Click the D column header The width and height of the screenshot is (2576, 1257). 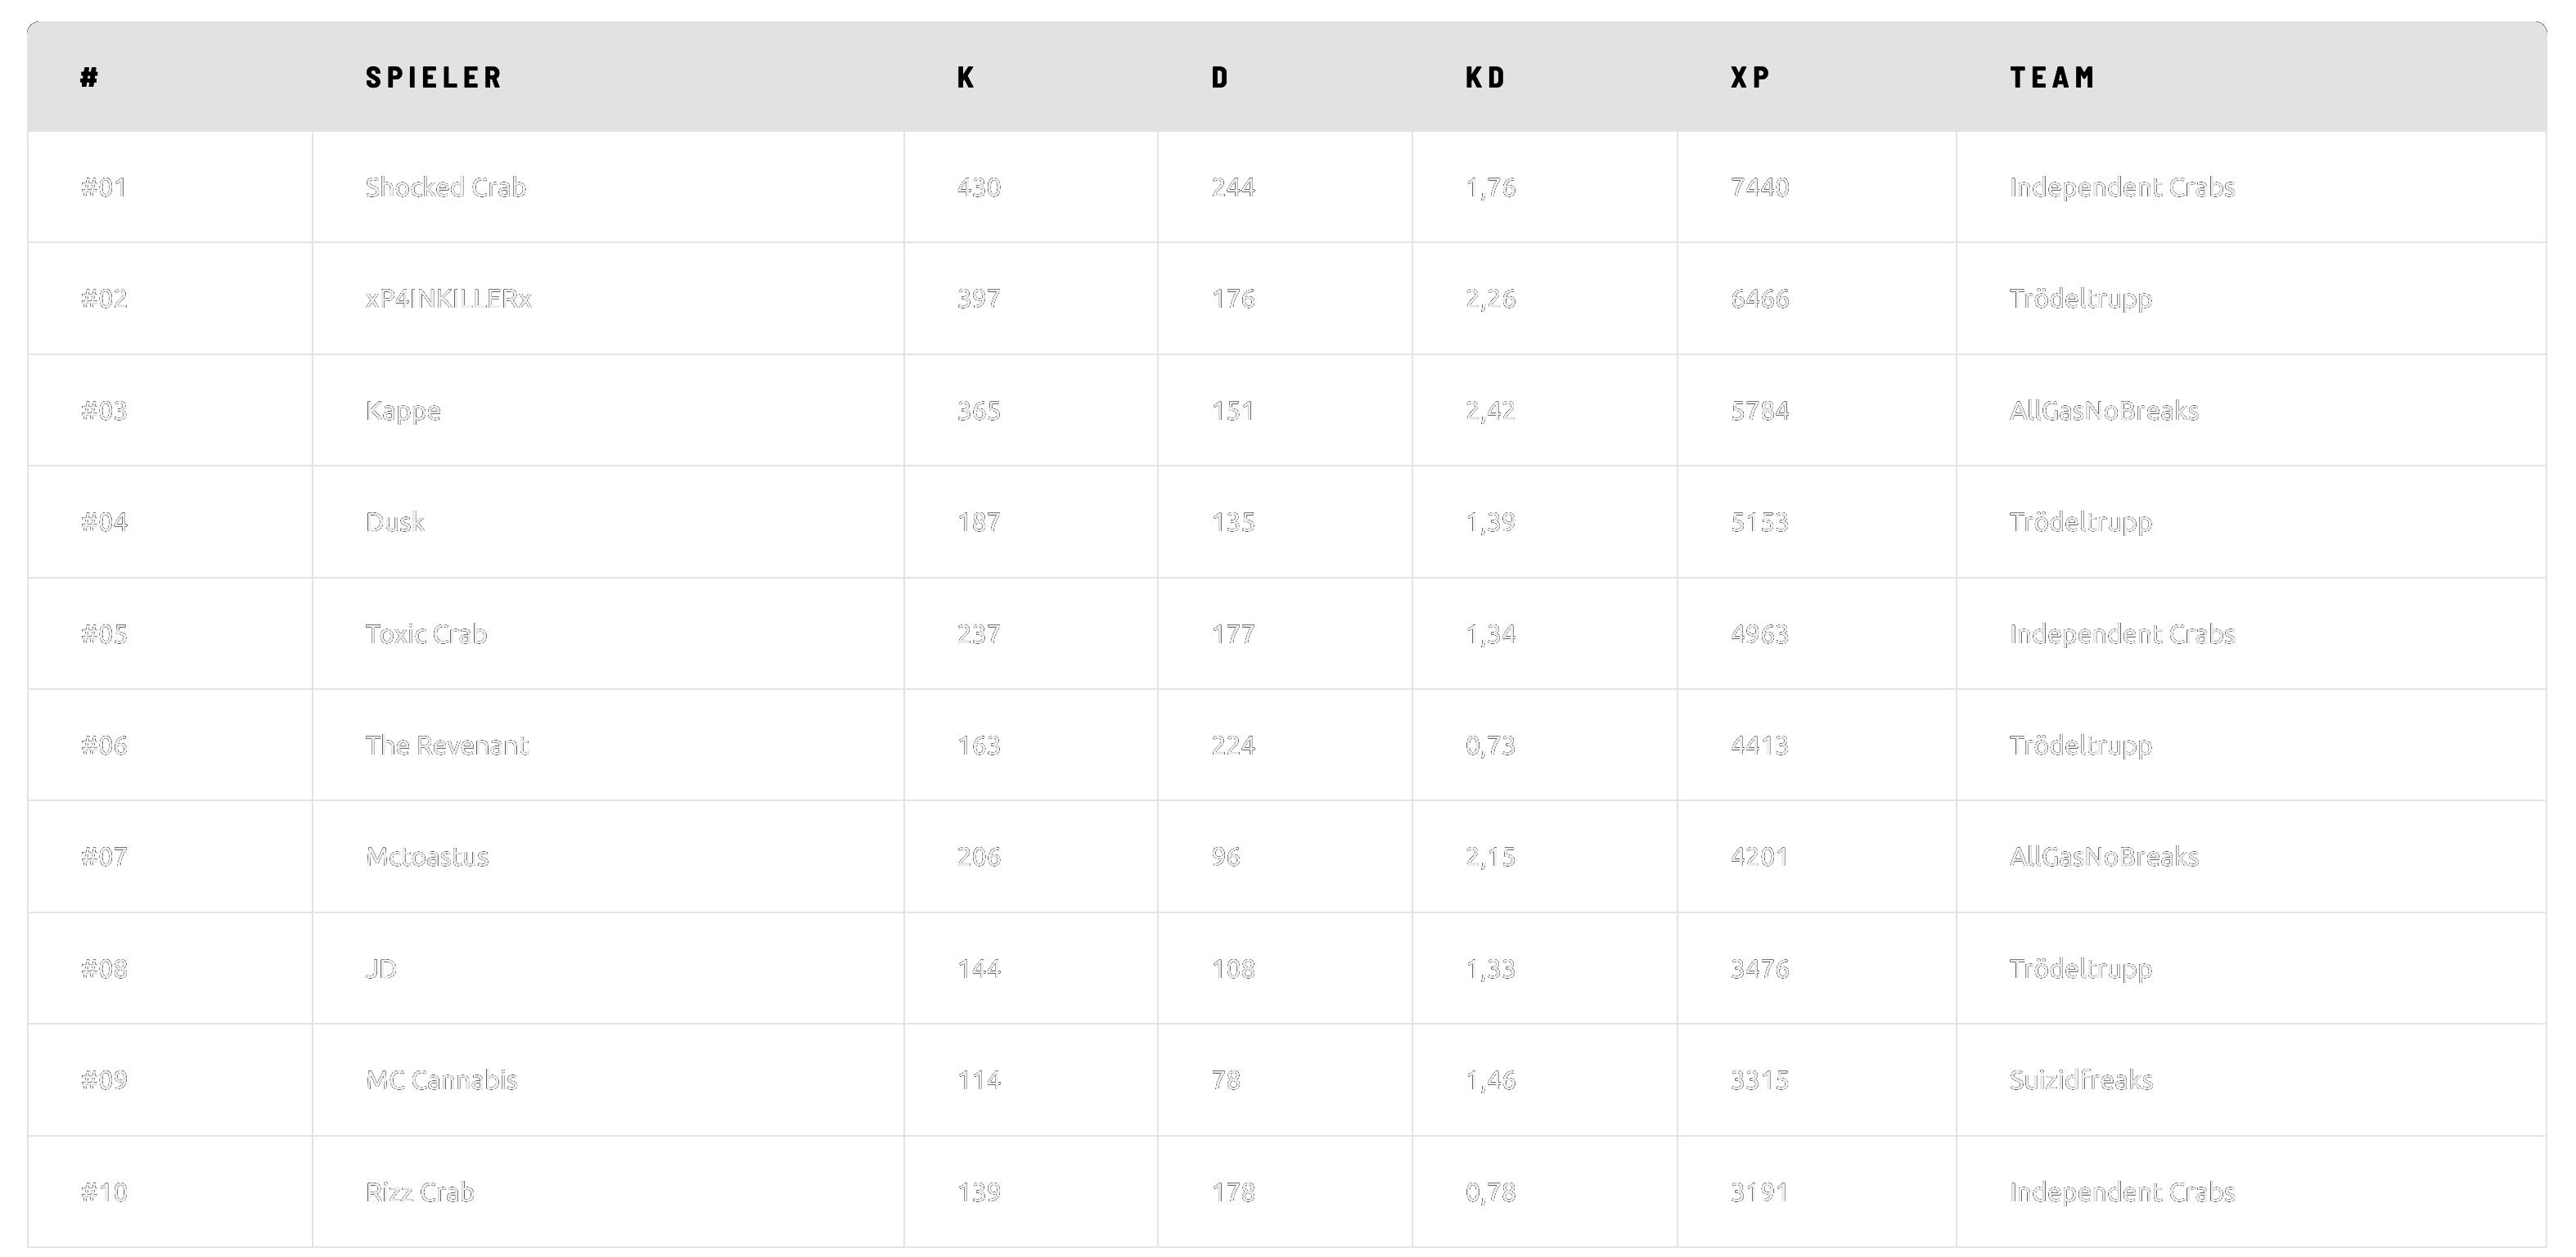pyautogui.click(x=1219, y=77)
